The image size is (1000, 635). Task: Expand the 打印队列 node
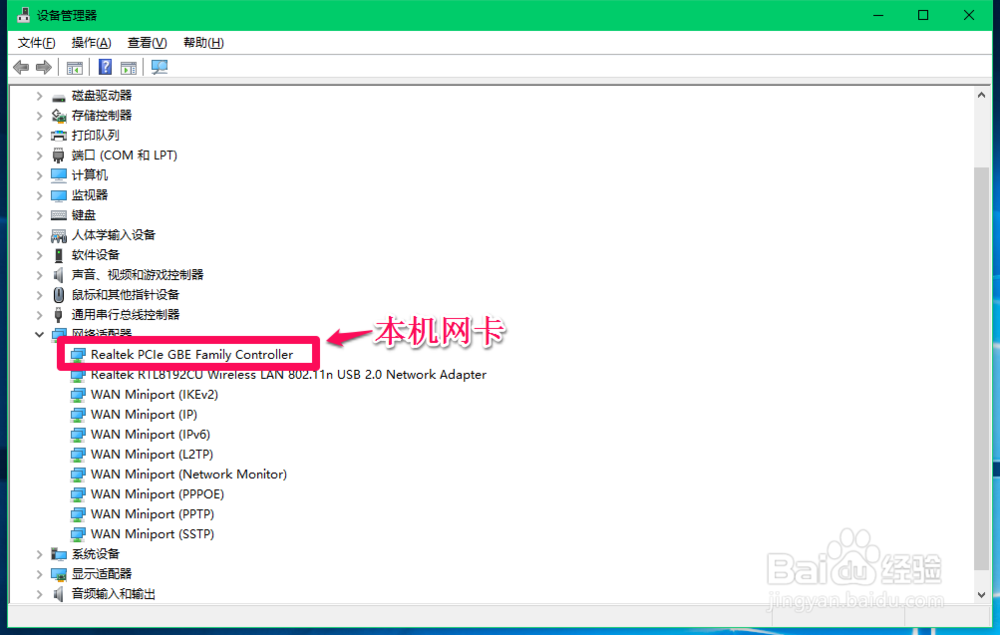coord(40,136)
